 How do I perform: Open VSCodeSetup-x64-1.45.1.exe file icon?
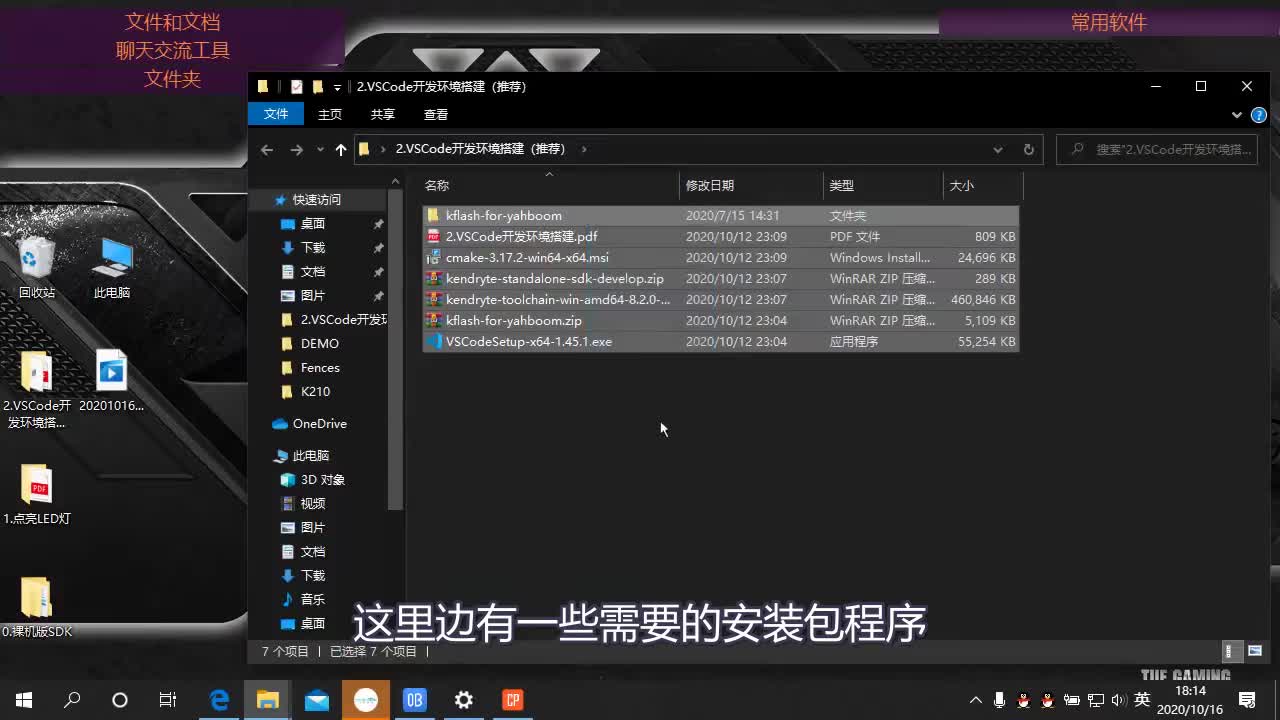tap(433, 342)
